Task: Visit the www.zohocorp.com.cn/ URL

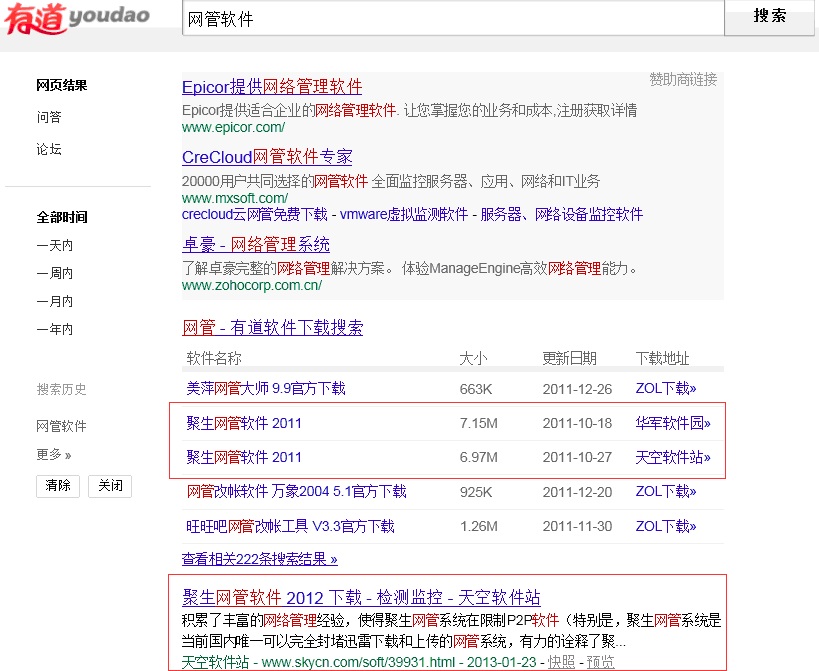Action: click(x=252, y=286)
